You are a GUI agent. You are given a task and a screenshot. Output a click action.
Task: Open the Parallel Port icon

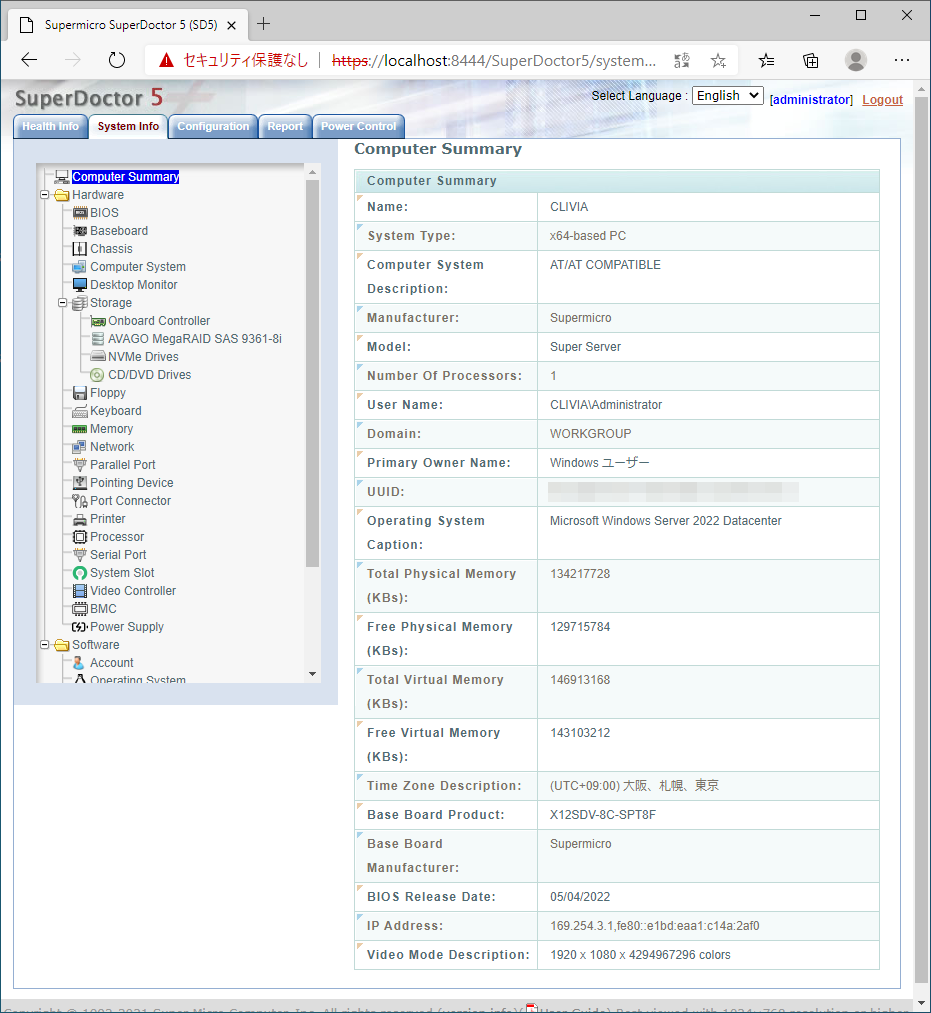(x=80, y=465)
